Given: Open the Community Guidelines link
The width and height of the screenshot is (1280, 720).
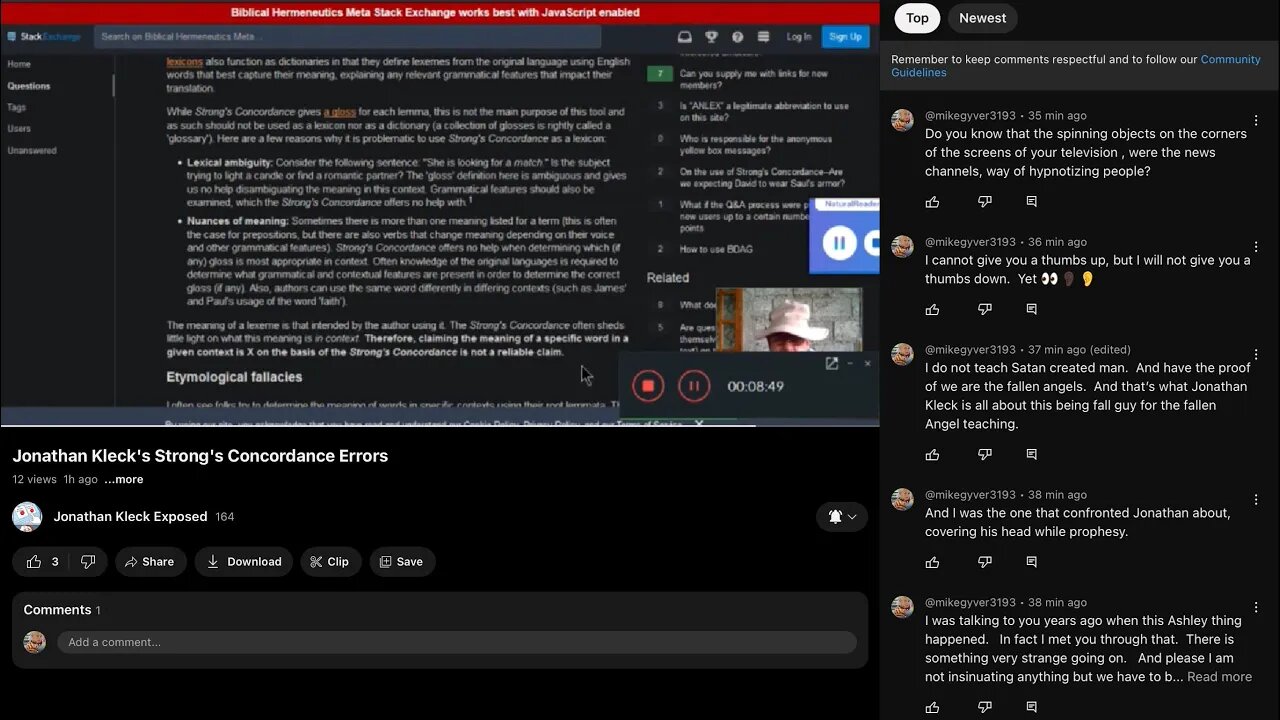Looking at the screenshot, I should coord(1076,66).
